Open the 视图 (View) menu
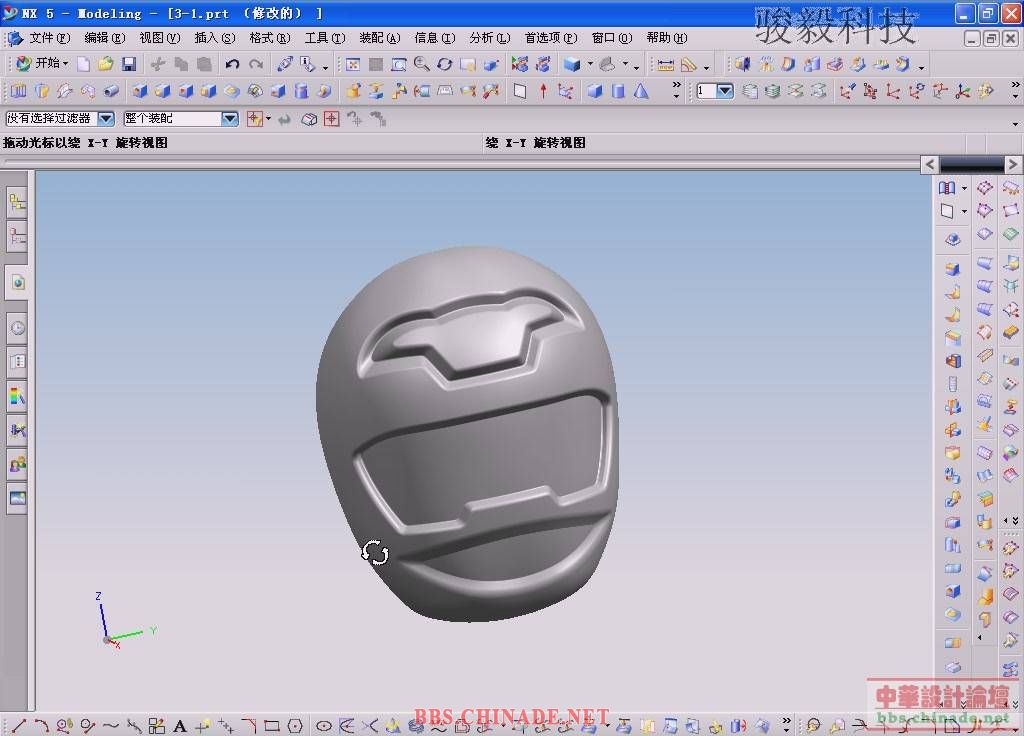 (159, 38)
